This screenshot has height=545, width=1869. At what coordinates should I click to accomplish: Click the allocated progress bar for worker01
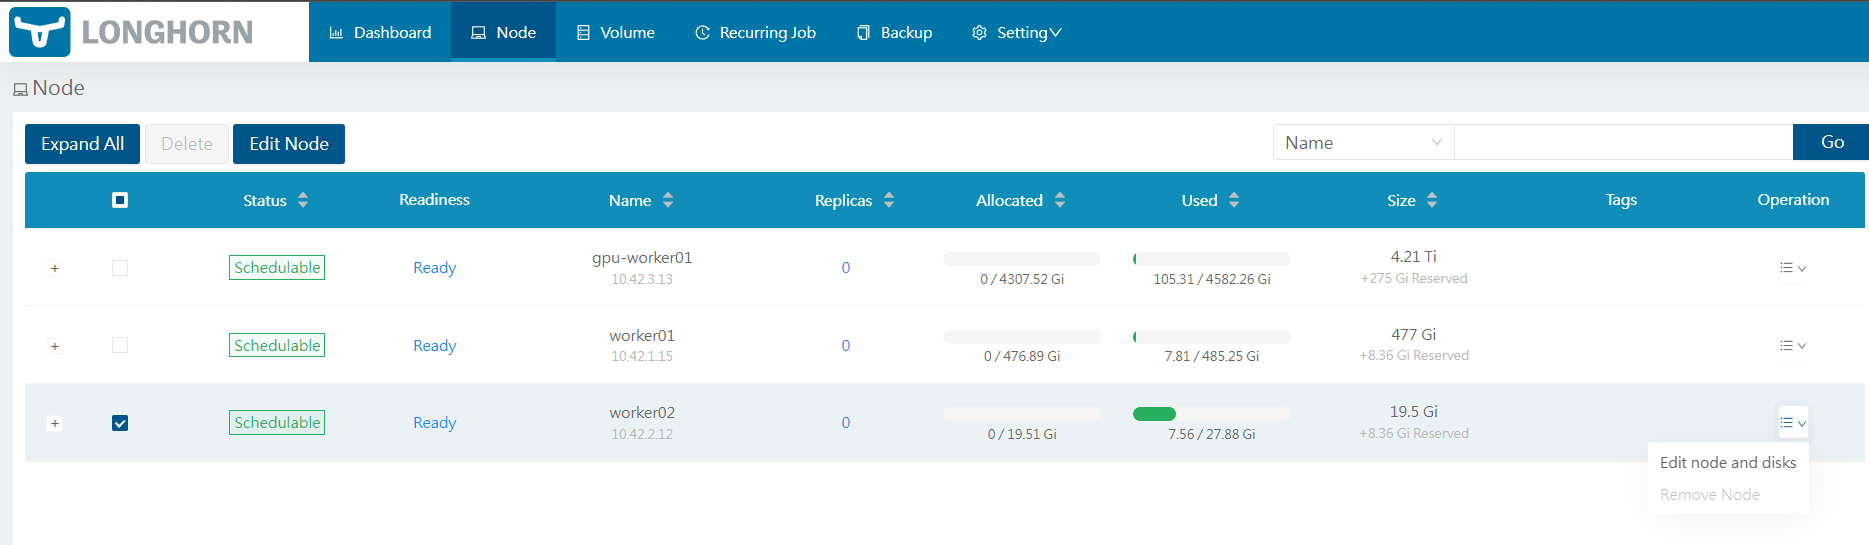point(1022,337)
